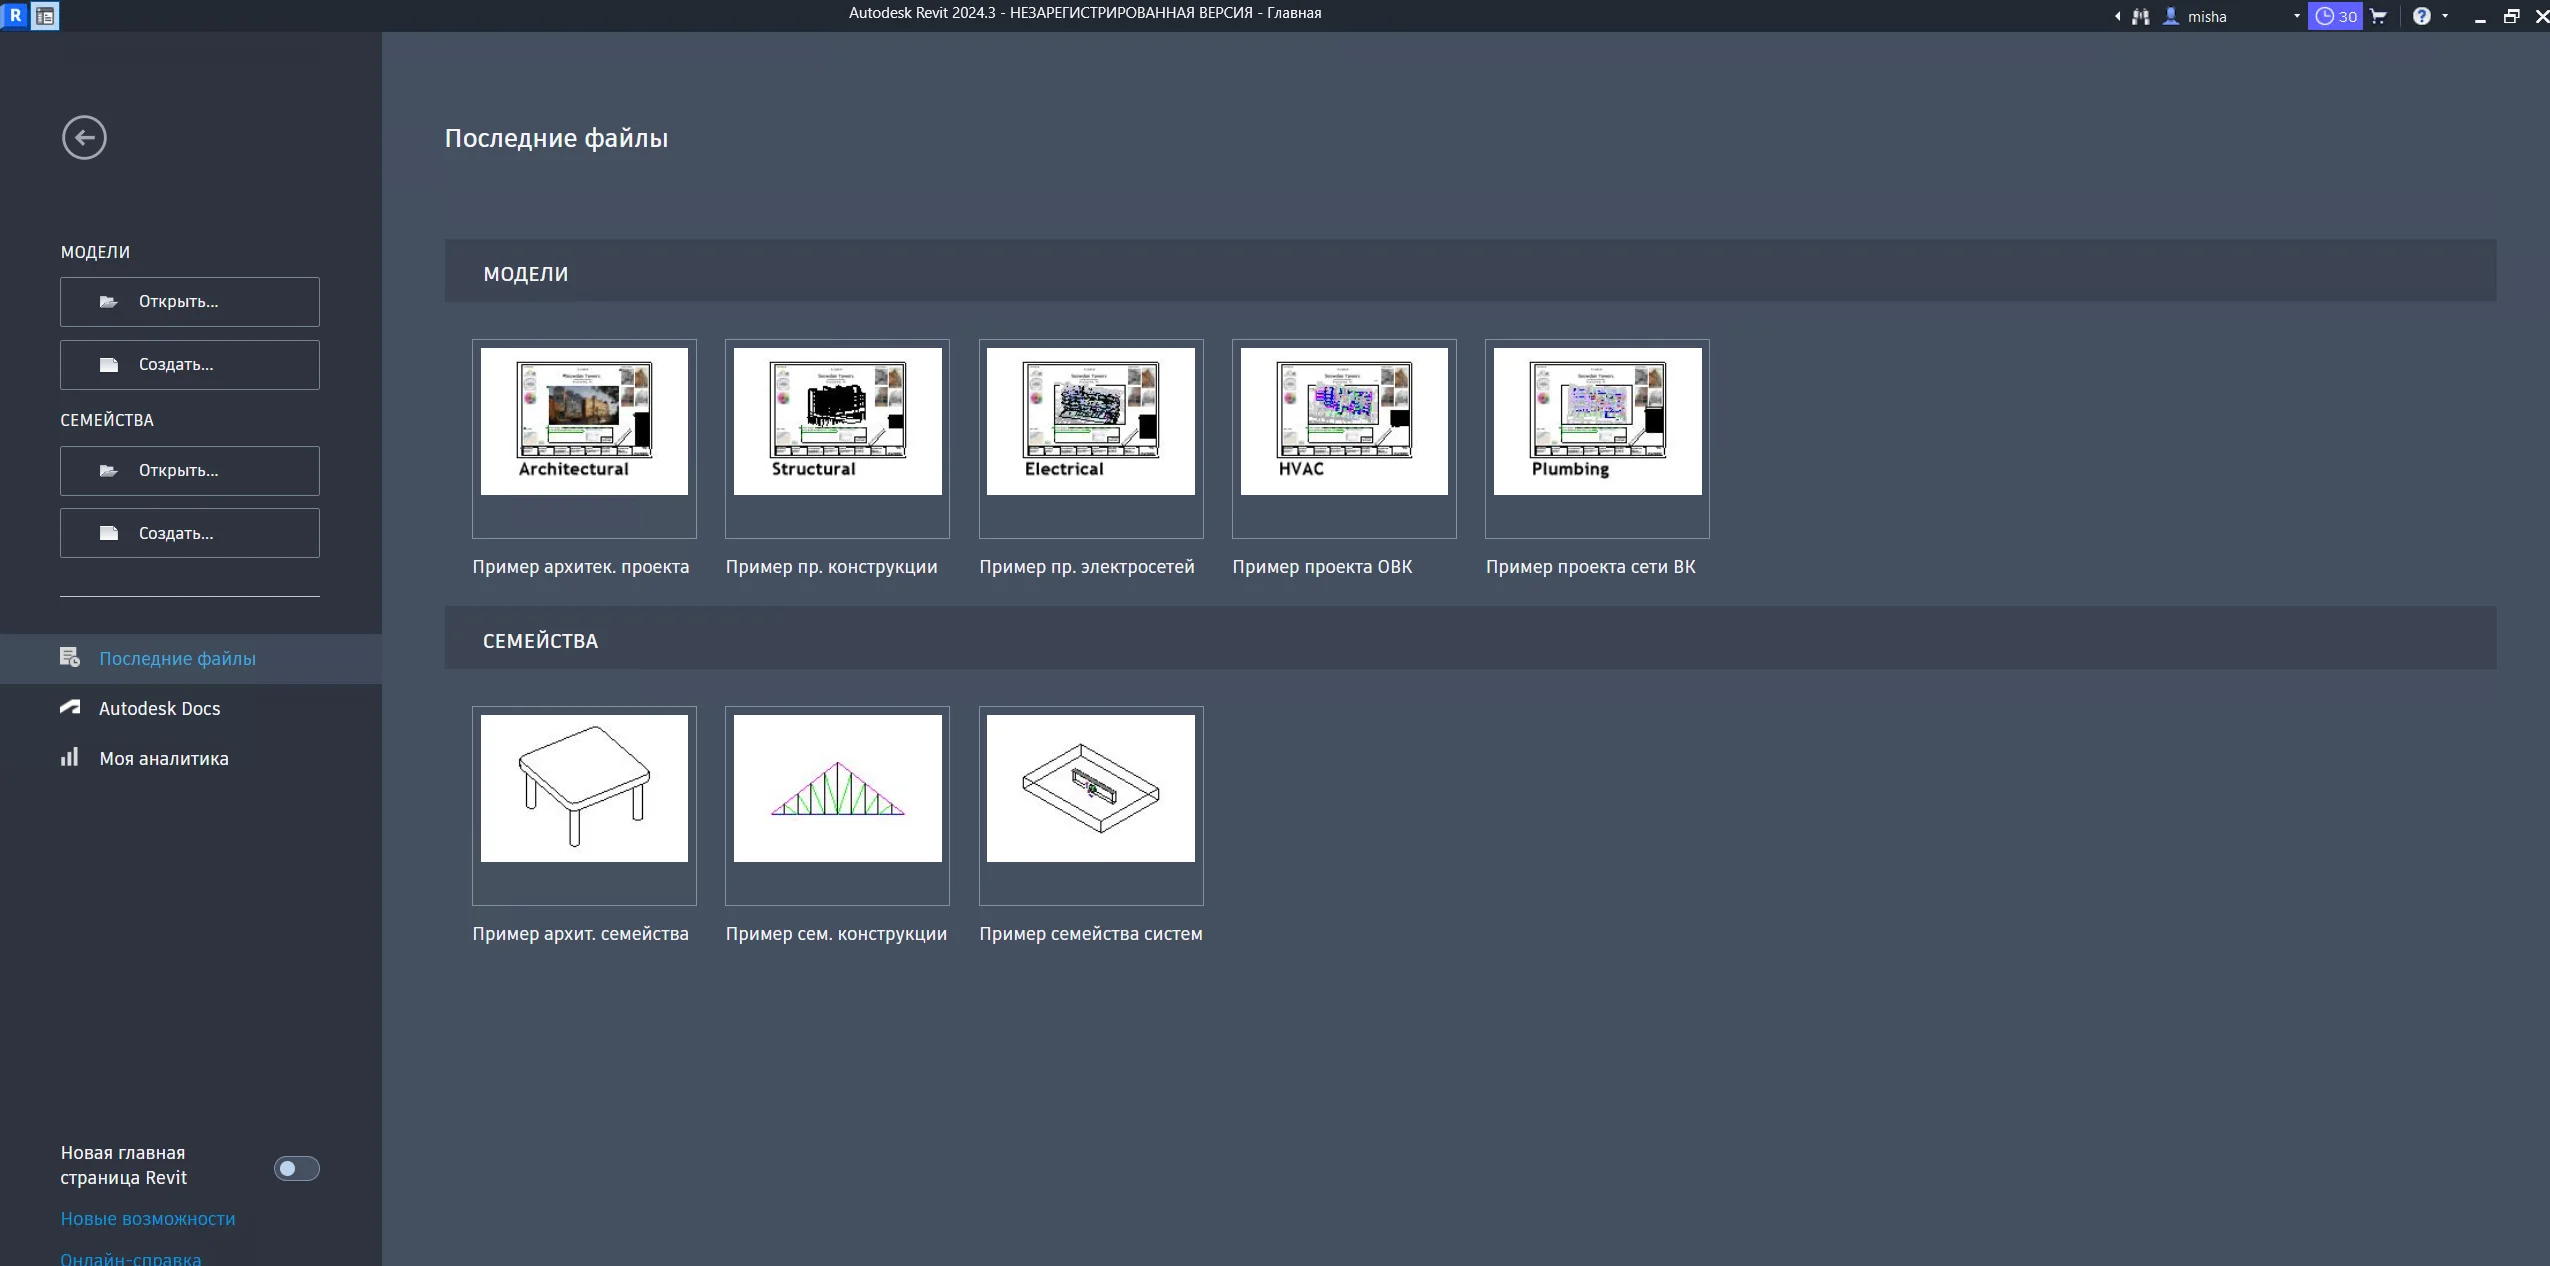Open the table architectural family thumbnail

click(584, 789)
